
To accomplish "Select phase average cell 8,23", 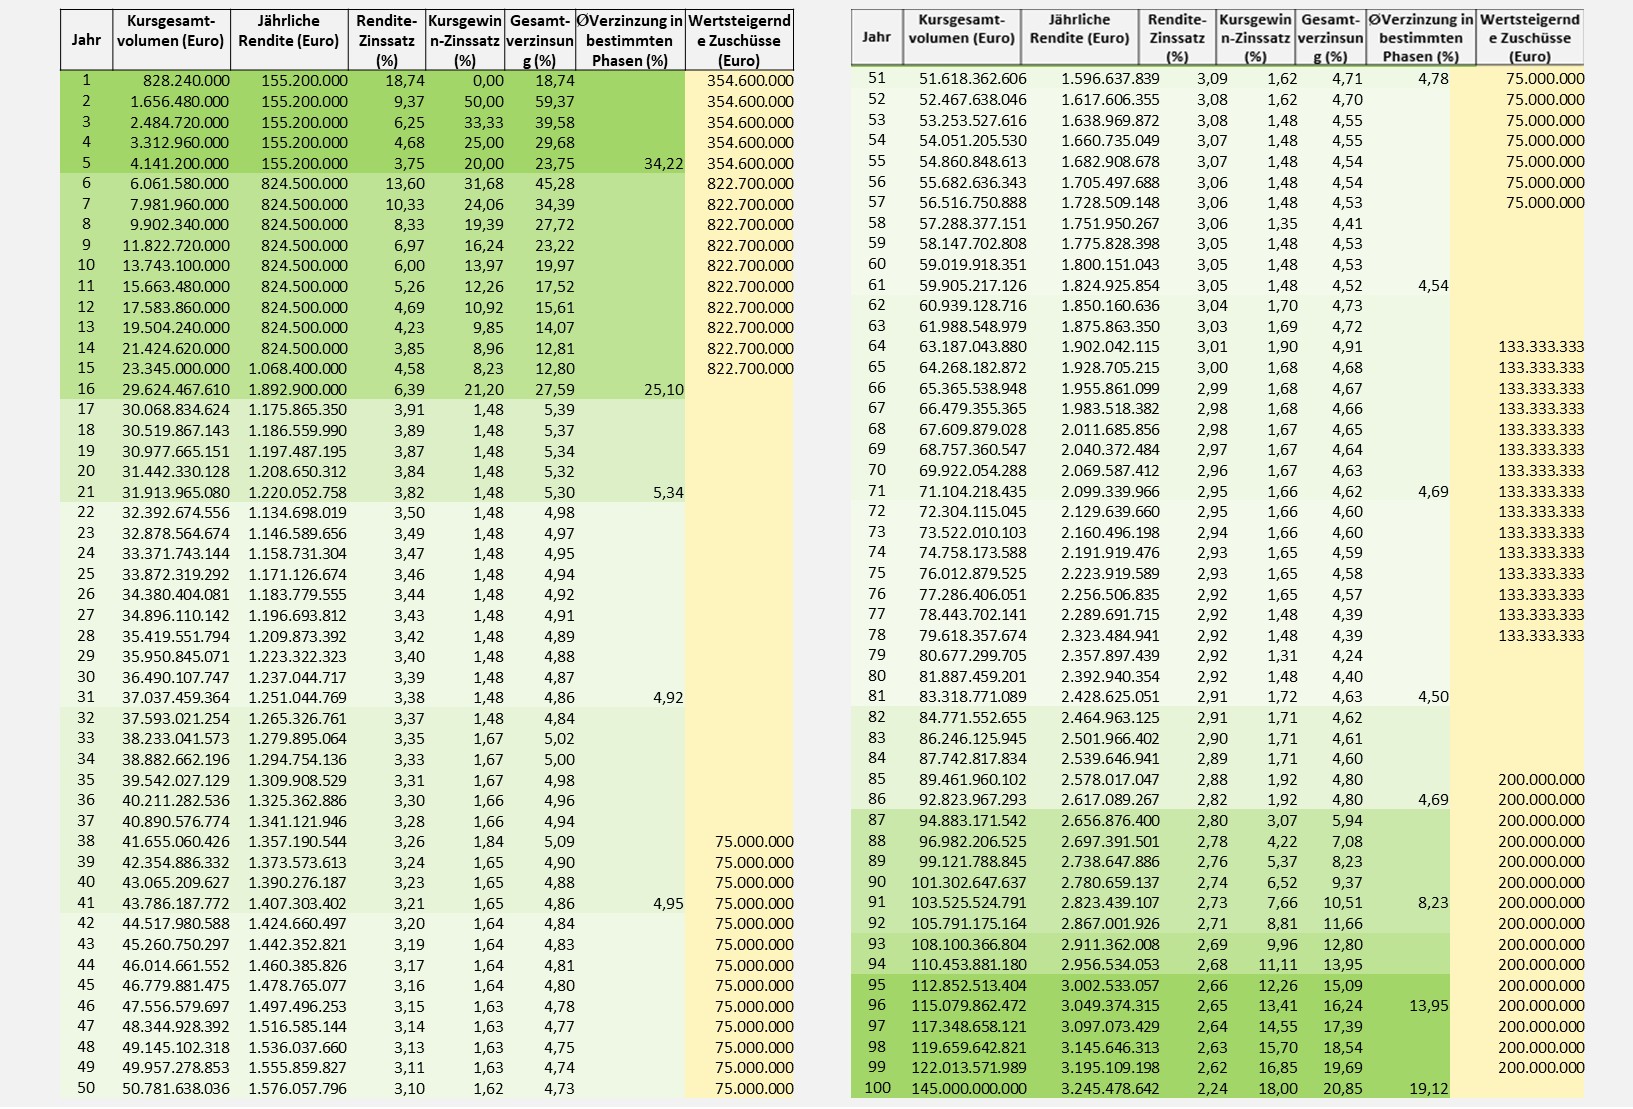I will [1432, 903].
